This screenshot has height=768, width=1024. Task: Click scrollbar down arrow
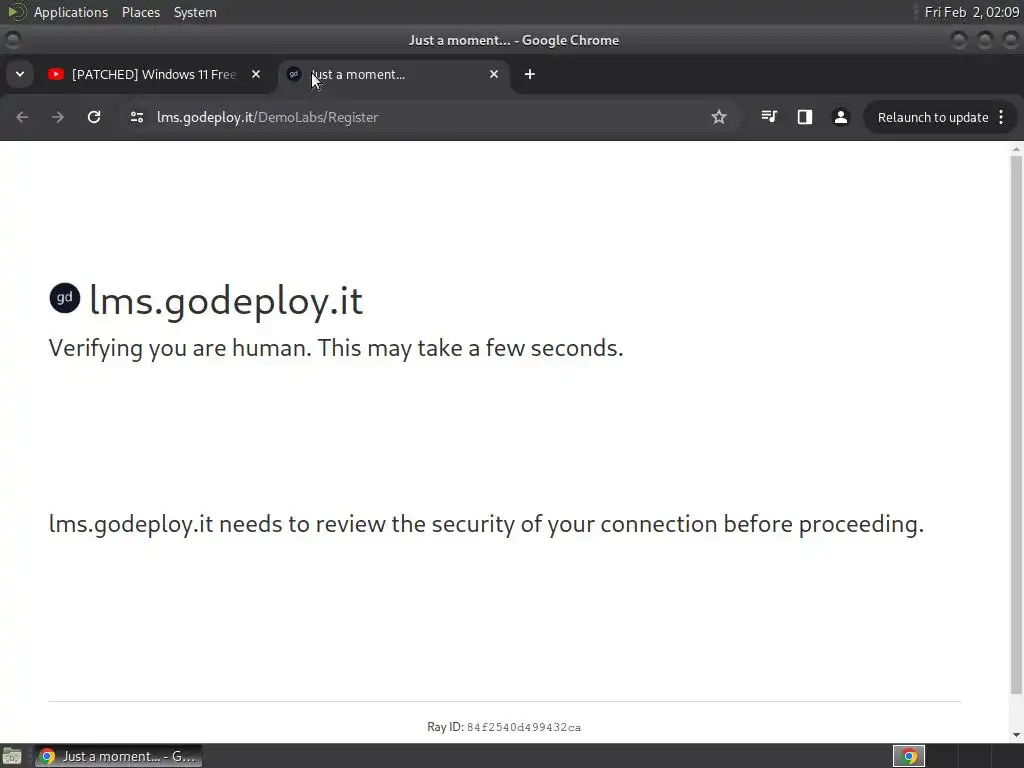click(x=1016, y=735)
